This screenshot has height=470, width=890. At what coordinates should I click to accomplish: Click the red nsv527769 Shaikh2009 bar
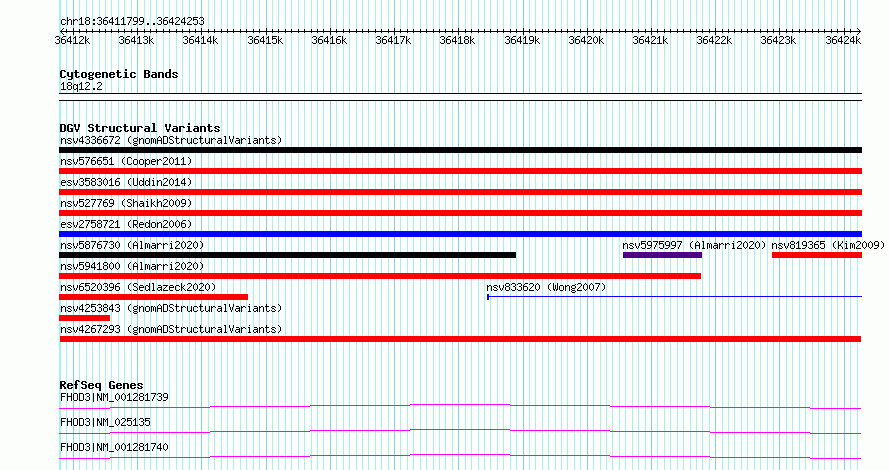coord(460,213)
